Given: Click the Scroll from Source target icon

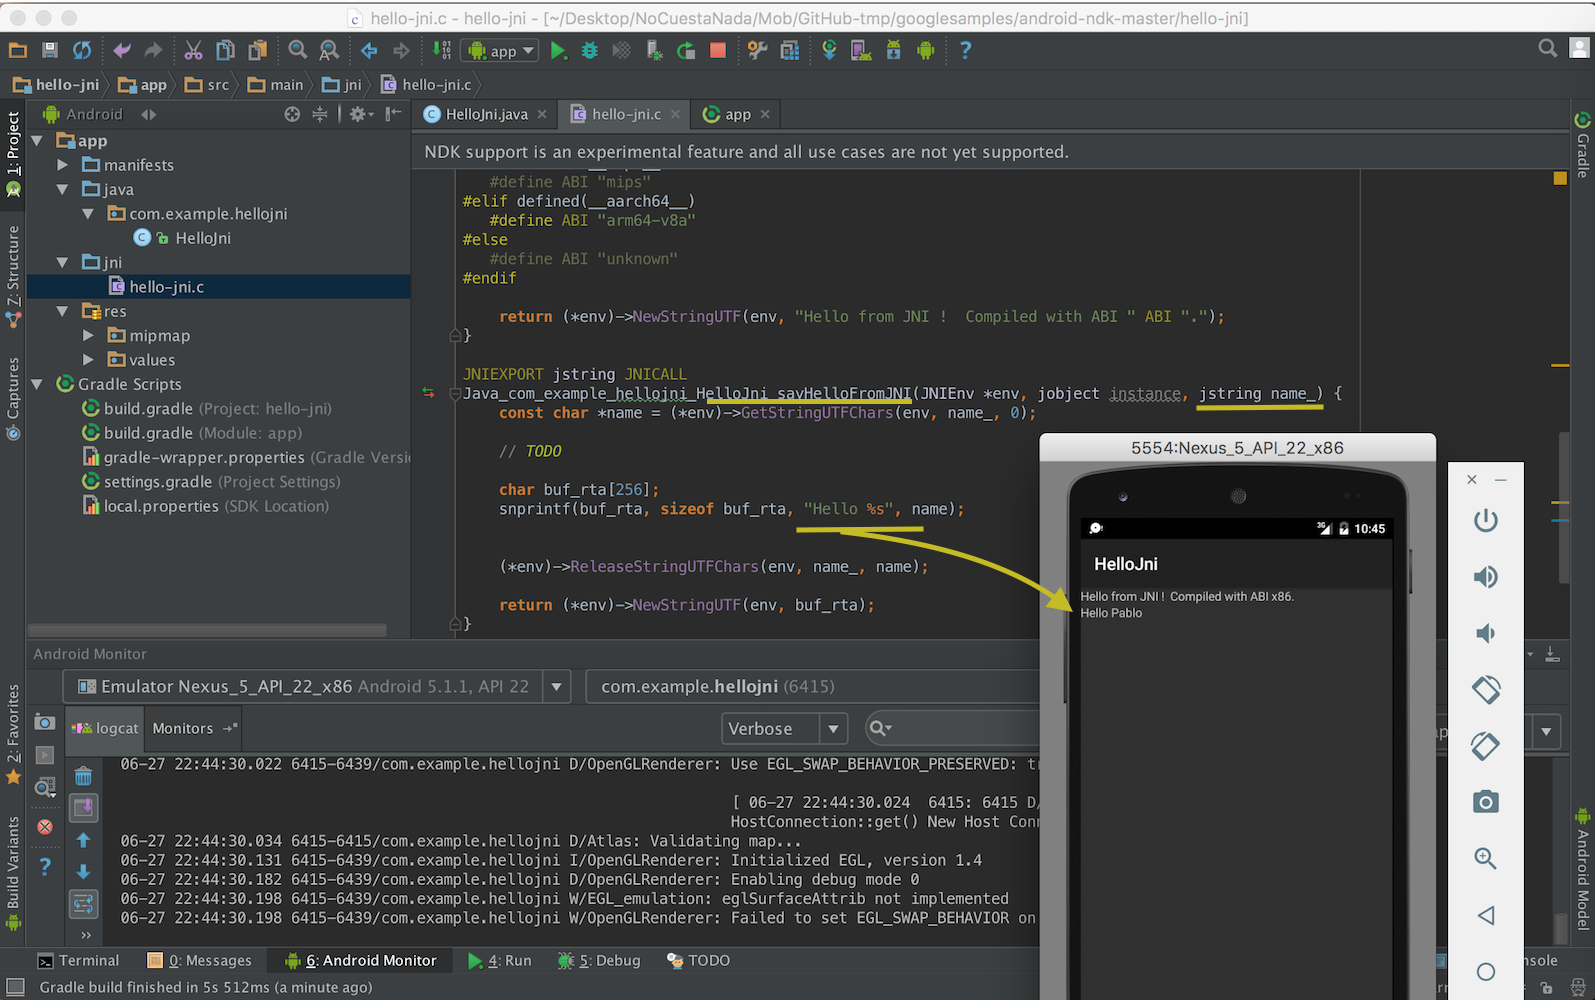Looking at the screenshot, I should pyautogui.click(x=292, y=114).
